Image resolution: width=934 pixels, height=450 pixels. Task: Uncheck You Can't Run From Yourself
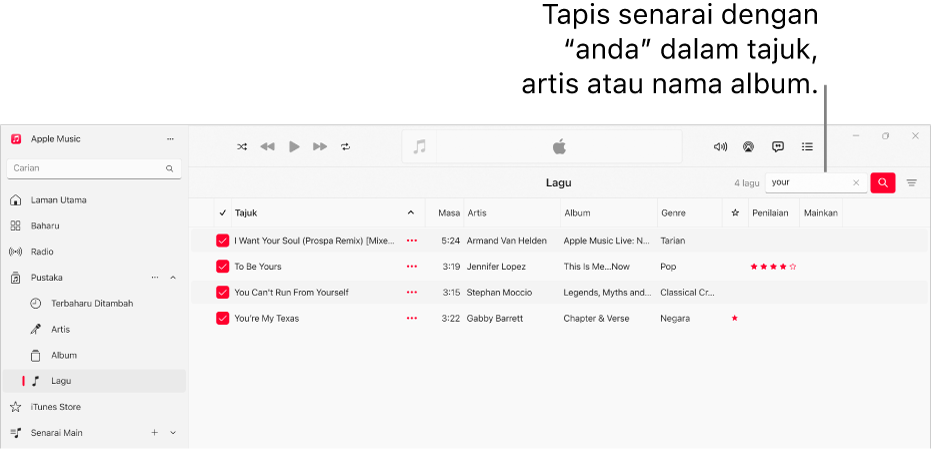pyautogui.click(x=222, y=293)
